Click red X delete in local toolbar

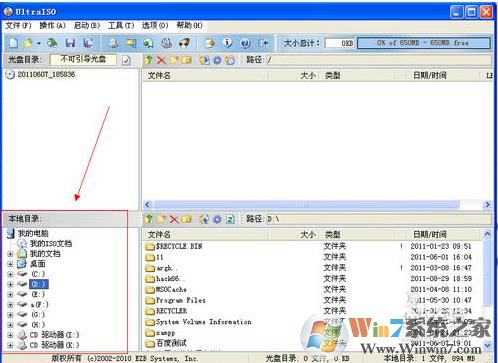(x=174, y=219)
